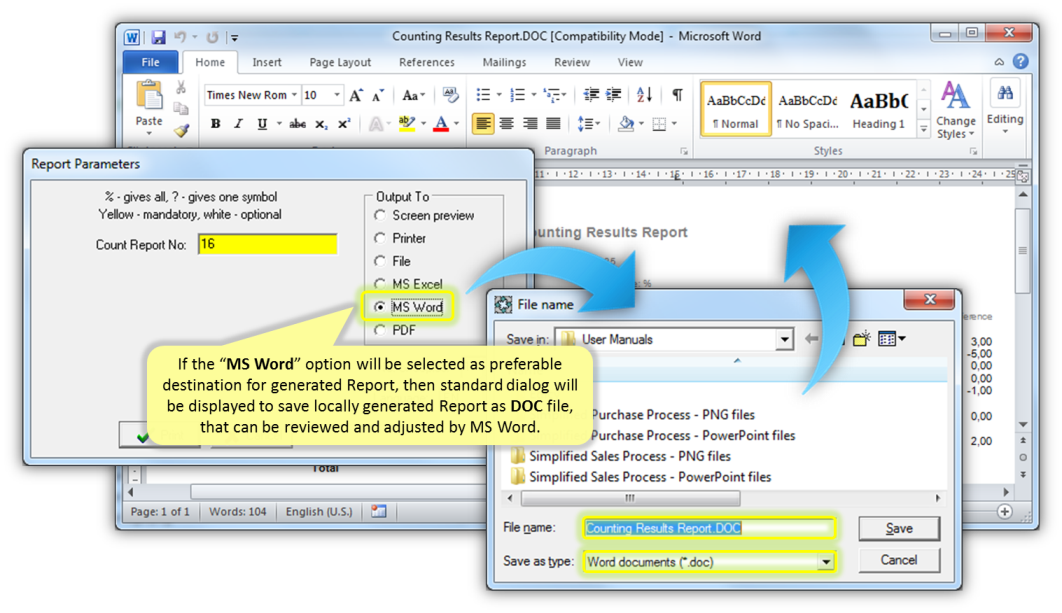The height and width of the screenshot is (613, 1062).
Task: Apply the red font color
Action: pyautogui.click(x=441, y=124)
